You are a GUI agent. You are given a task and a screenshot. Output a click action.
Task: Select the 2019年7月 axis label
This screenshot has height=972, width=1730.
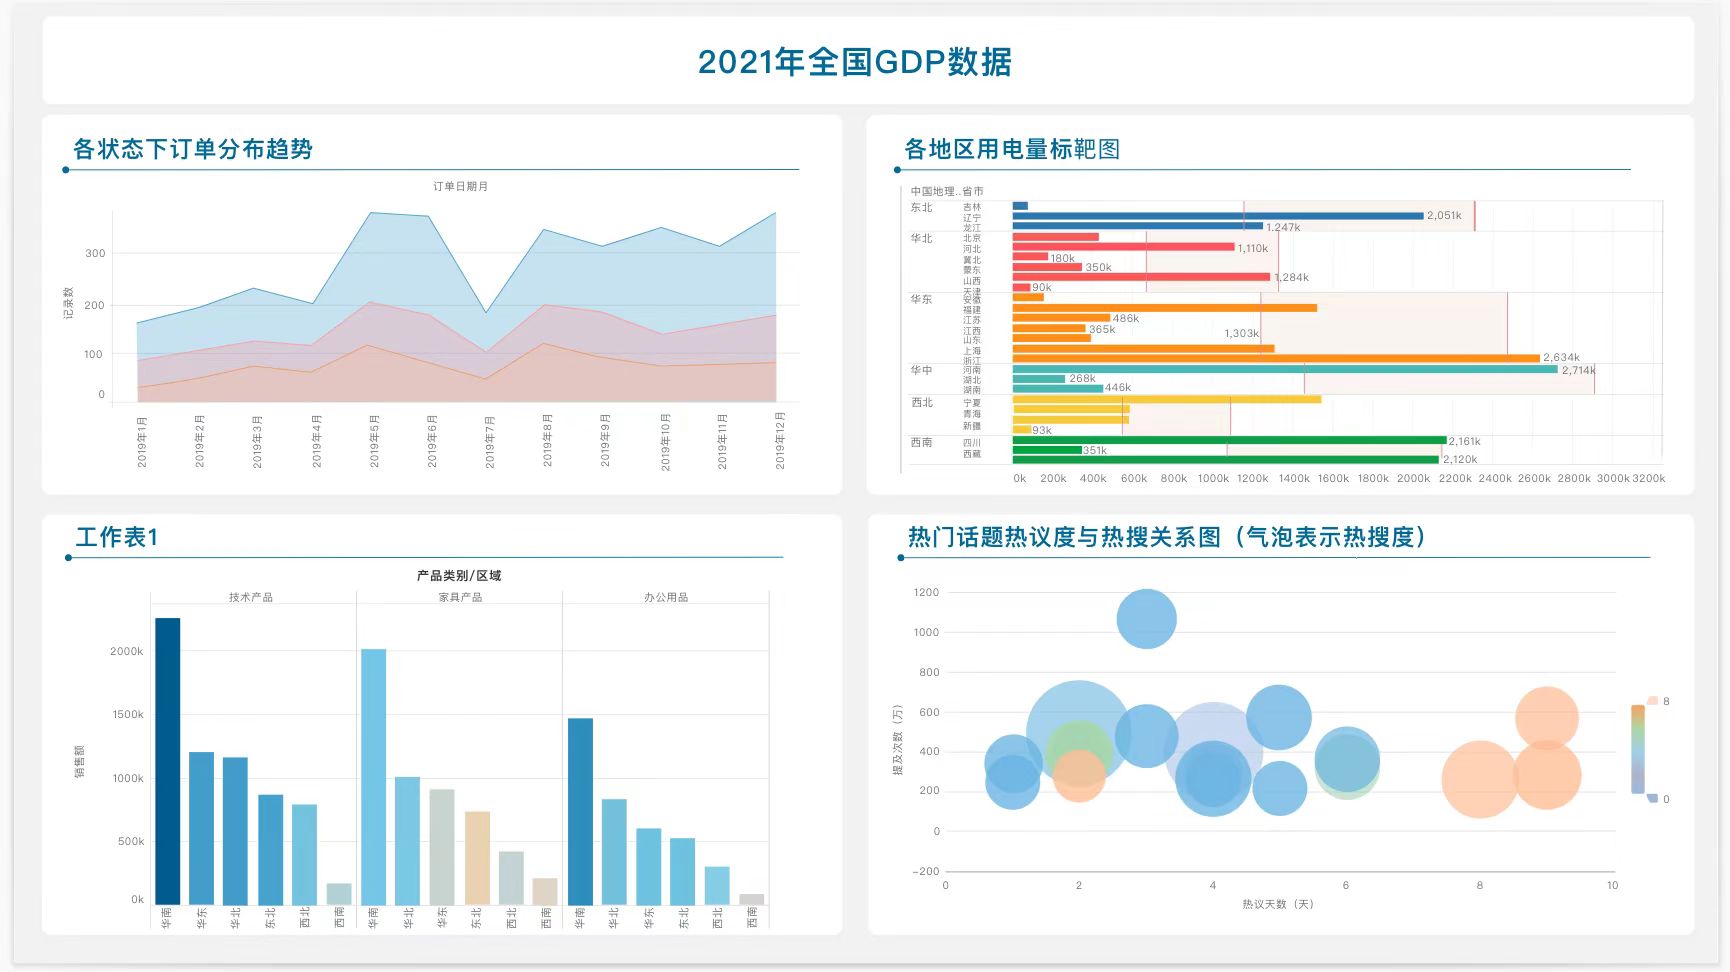click(x=490, y=442)
